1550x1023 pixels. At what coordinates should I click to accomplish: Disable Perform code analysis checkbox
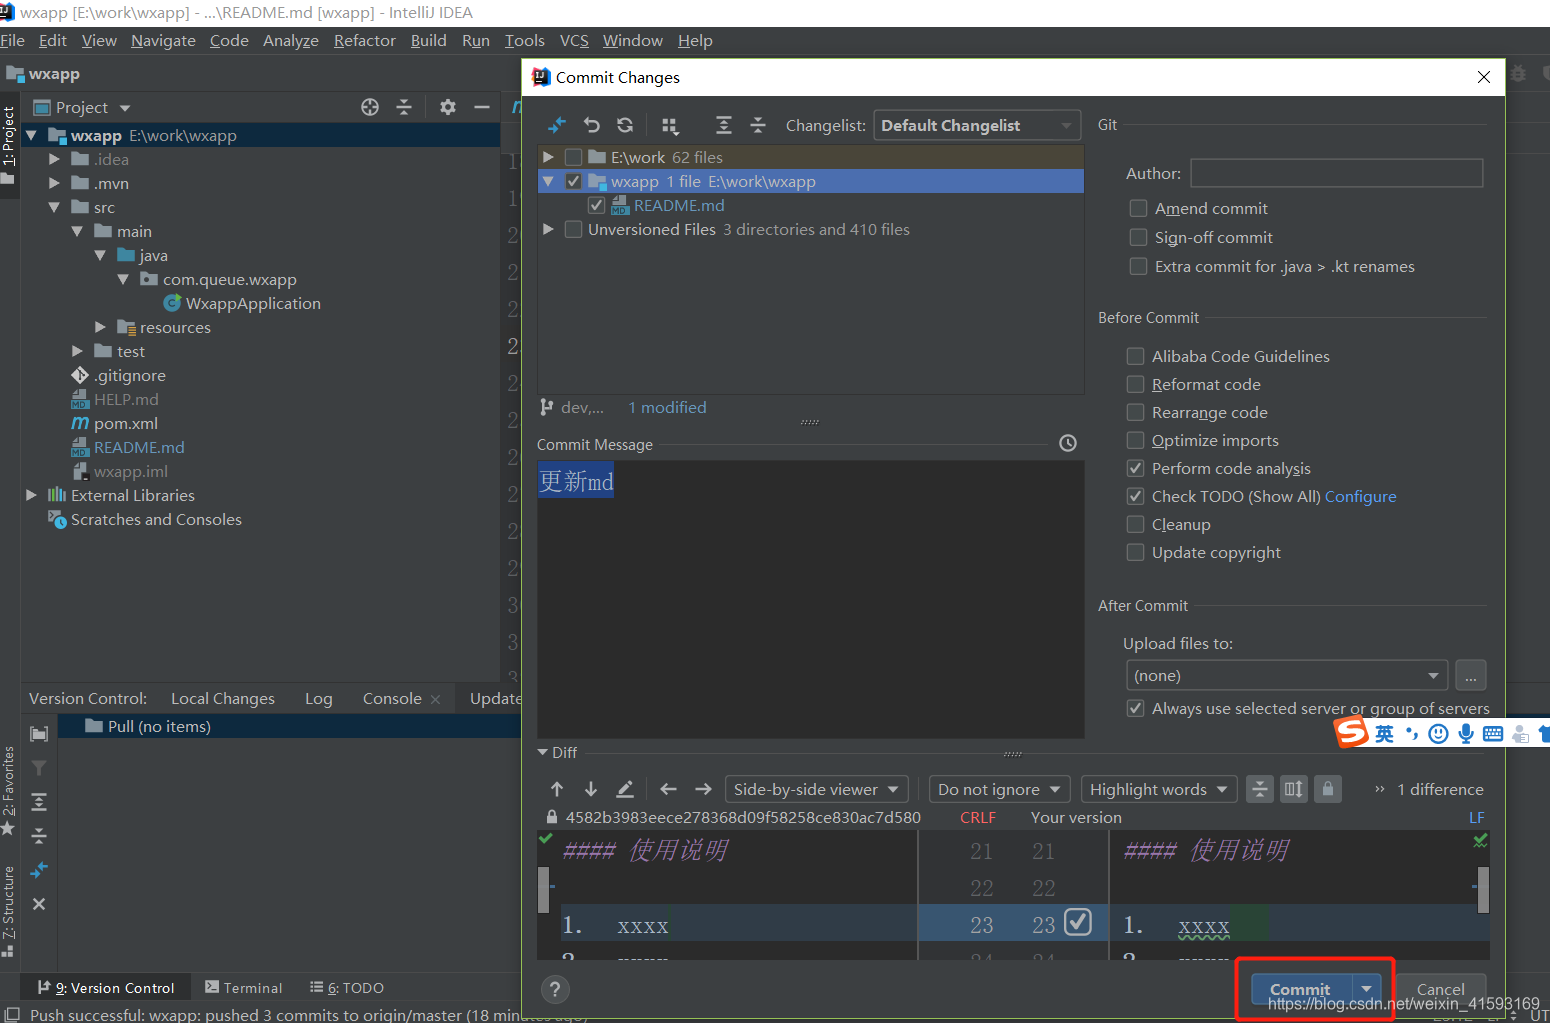click(1135, 468)
